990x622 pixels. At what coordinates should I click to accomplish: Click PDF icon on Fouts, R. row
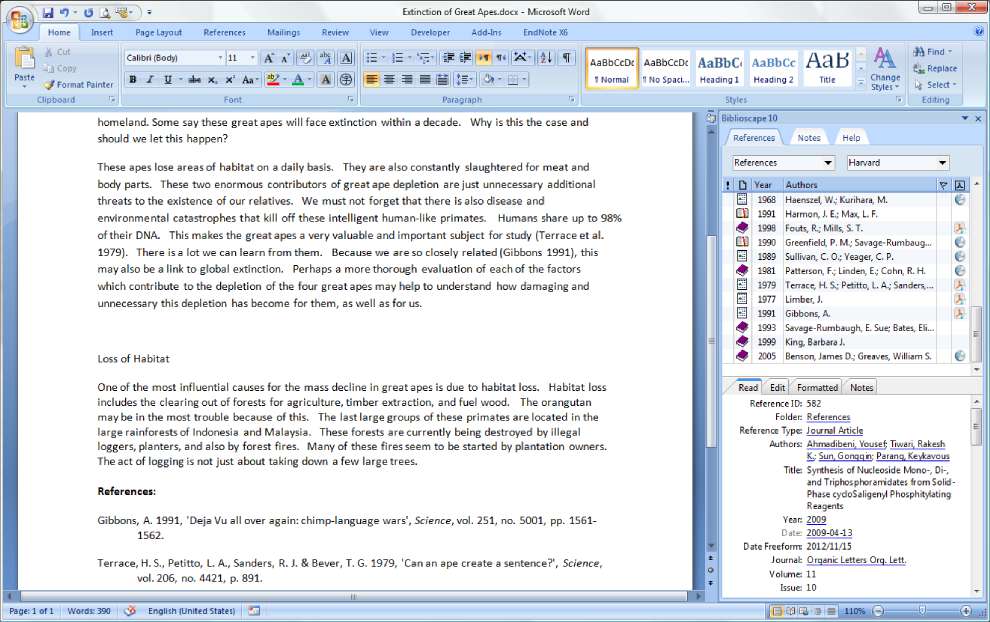pos(960,228)
